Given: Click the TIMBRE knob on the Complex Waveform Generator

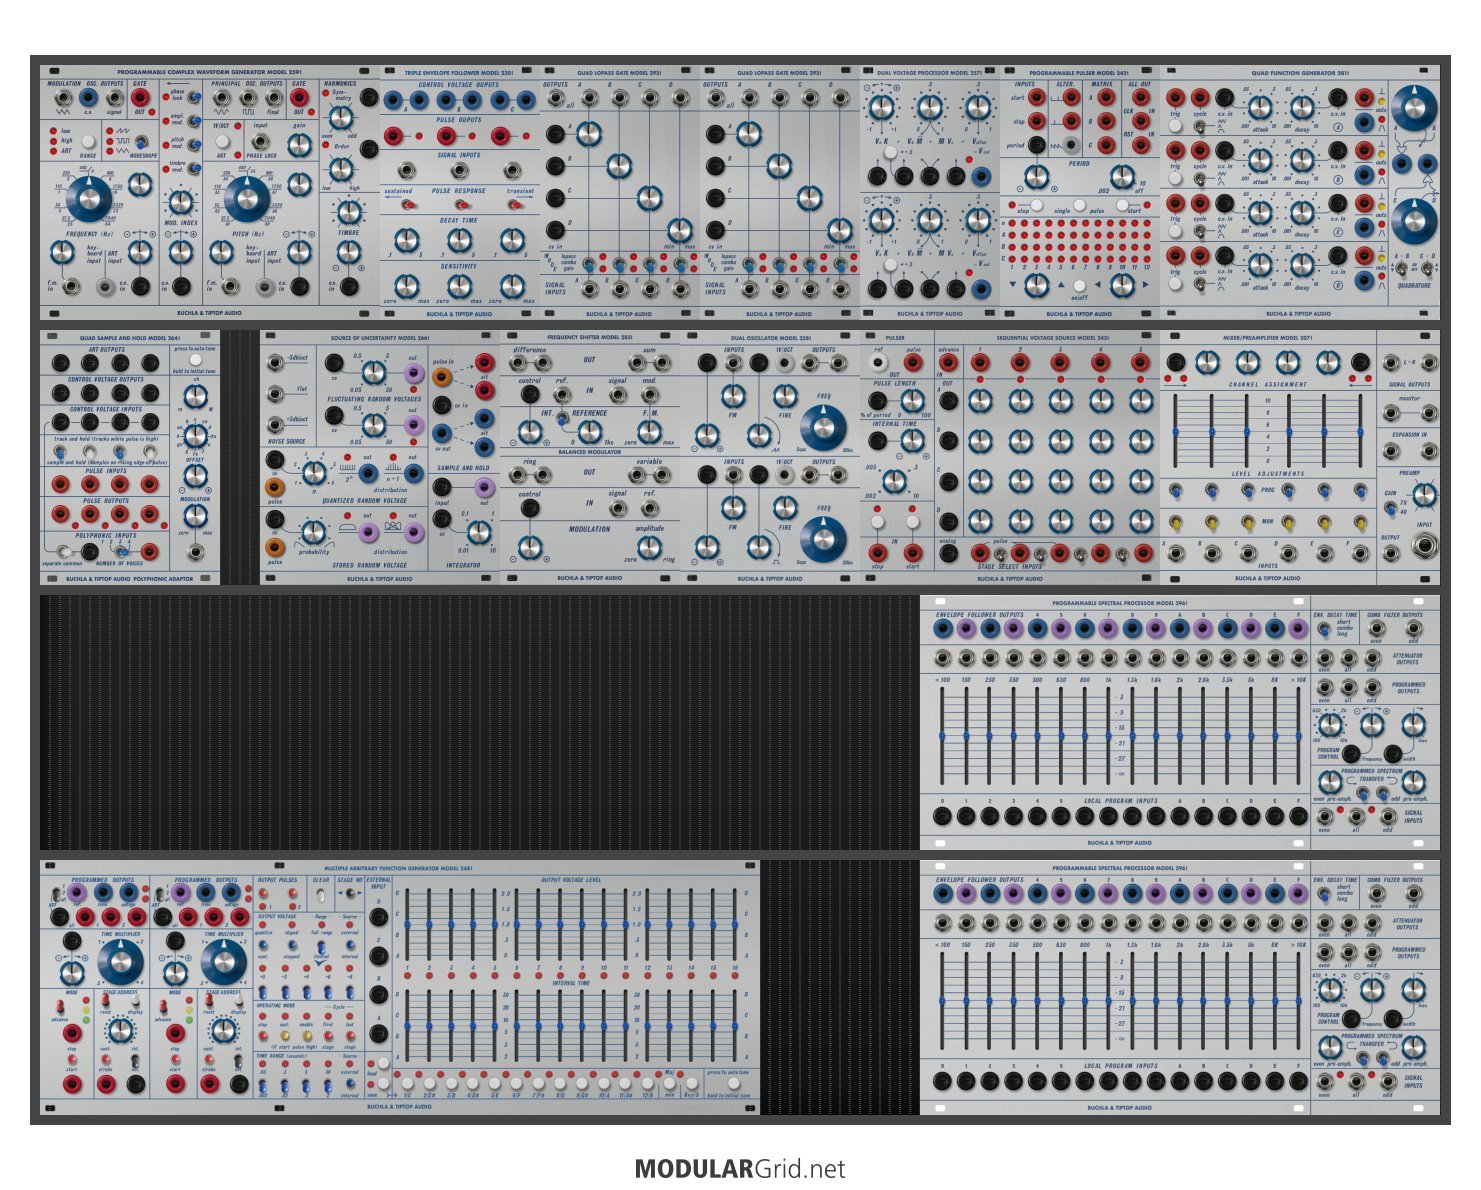Looking at the screenshot, I should [x=349, y=212].
